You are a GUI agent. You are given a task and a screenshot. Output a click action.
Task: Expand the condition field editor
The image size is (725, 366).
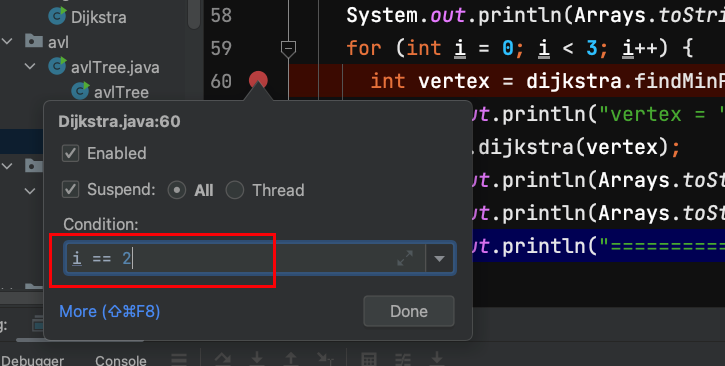405,258
